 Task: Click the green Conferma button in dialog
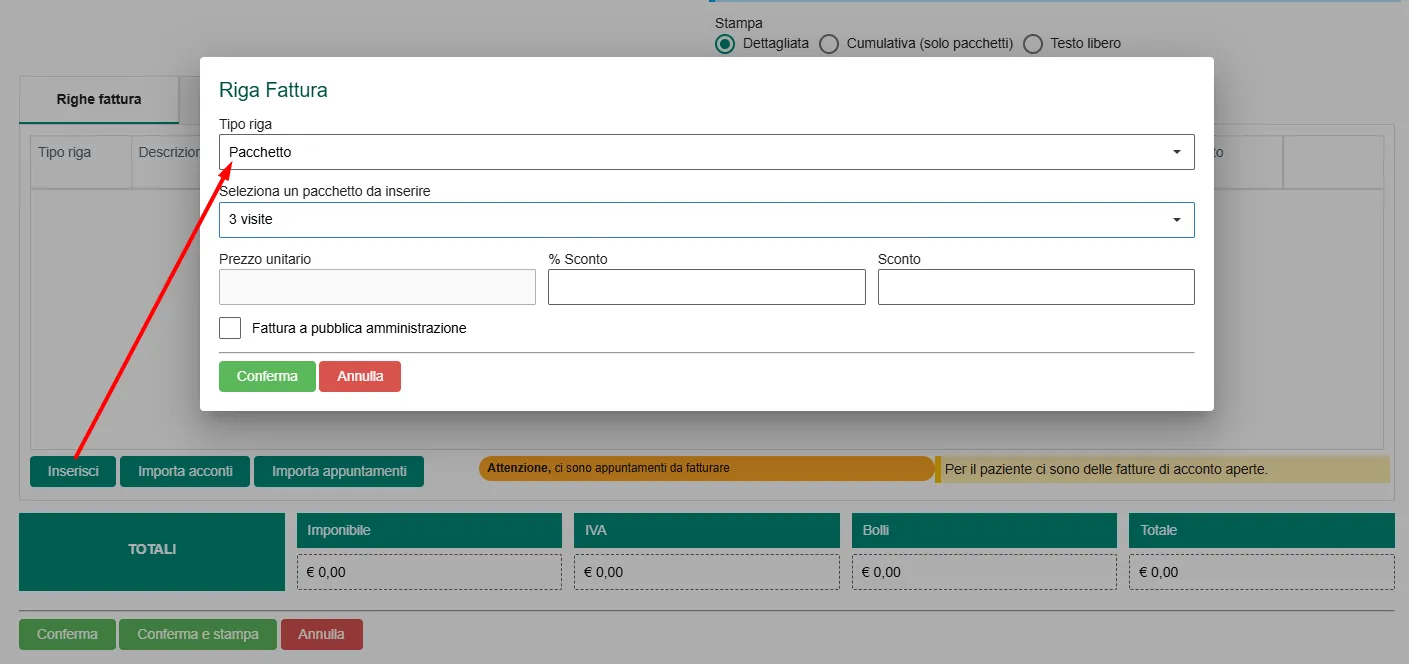click(267, 377)
